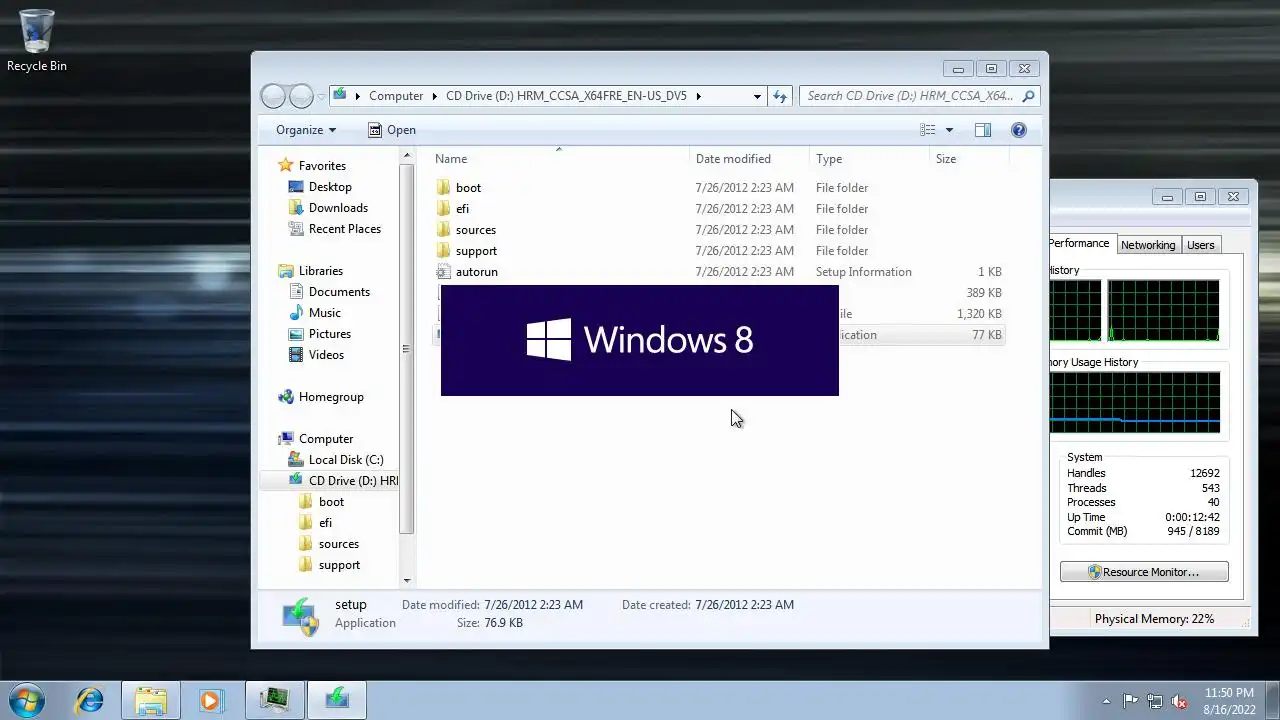The height and width of the screenshot is (720, 1280).
Task: Open the Desktop link under Favorites
Action: (330, 187)
